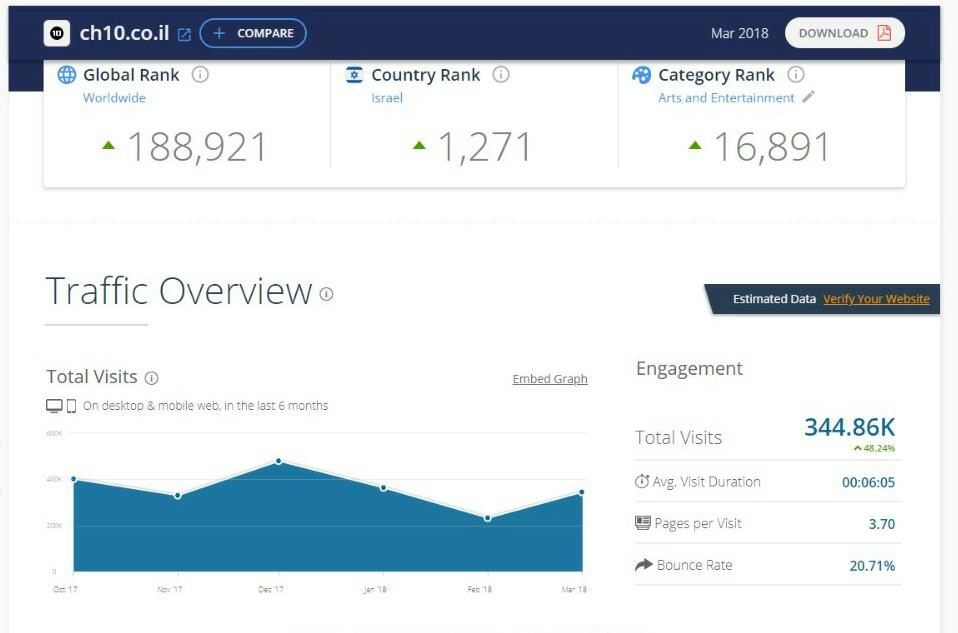
Task: Edit category using the pencil icon
Action: 809,97
